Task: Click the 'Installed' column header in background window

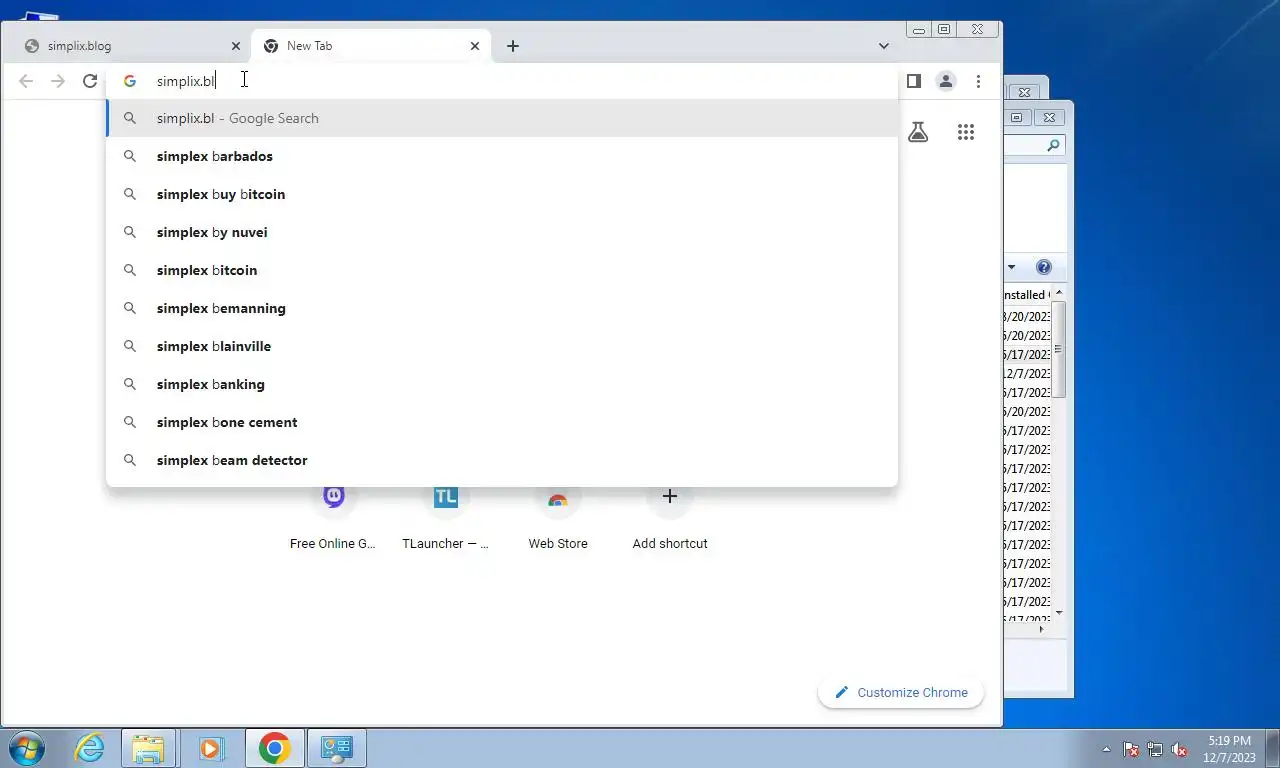Action: point(1026,295)
